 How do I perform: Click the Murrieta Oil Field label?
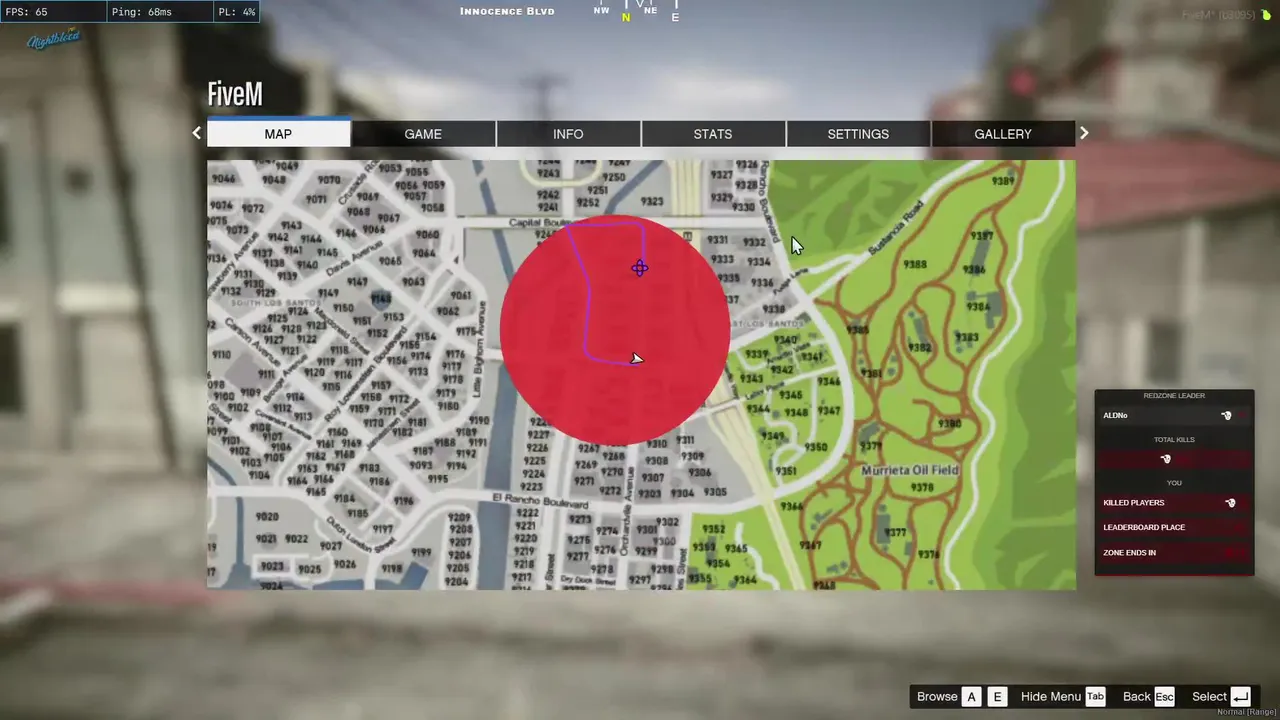tap(910, 470)
